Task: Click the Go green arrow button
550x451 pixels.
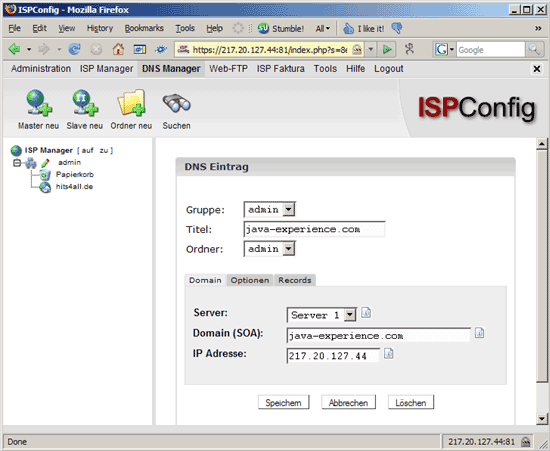Action: 387,49
